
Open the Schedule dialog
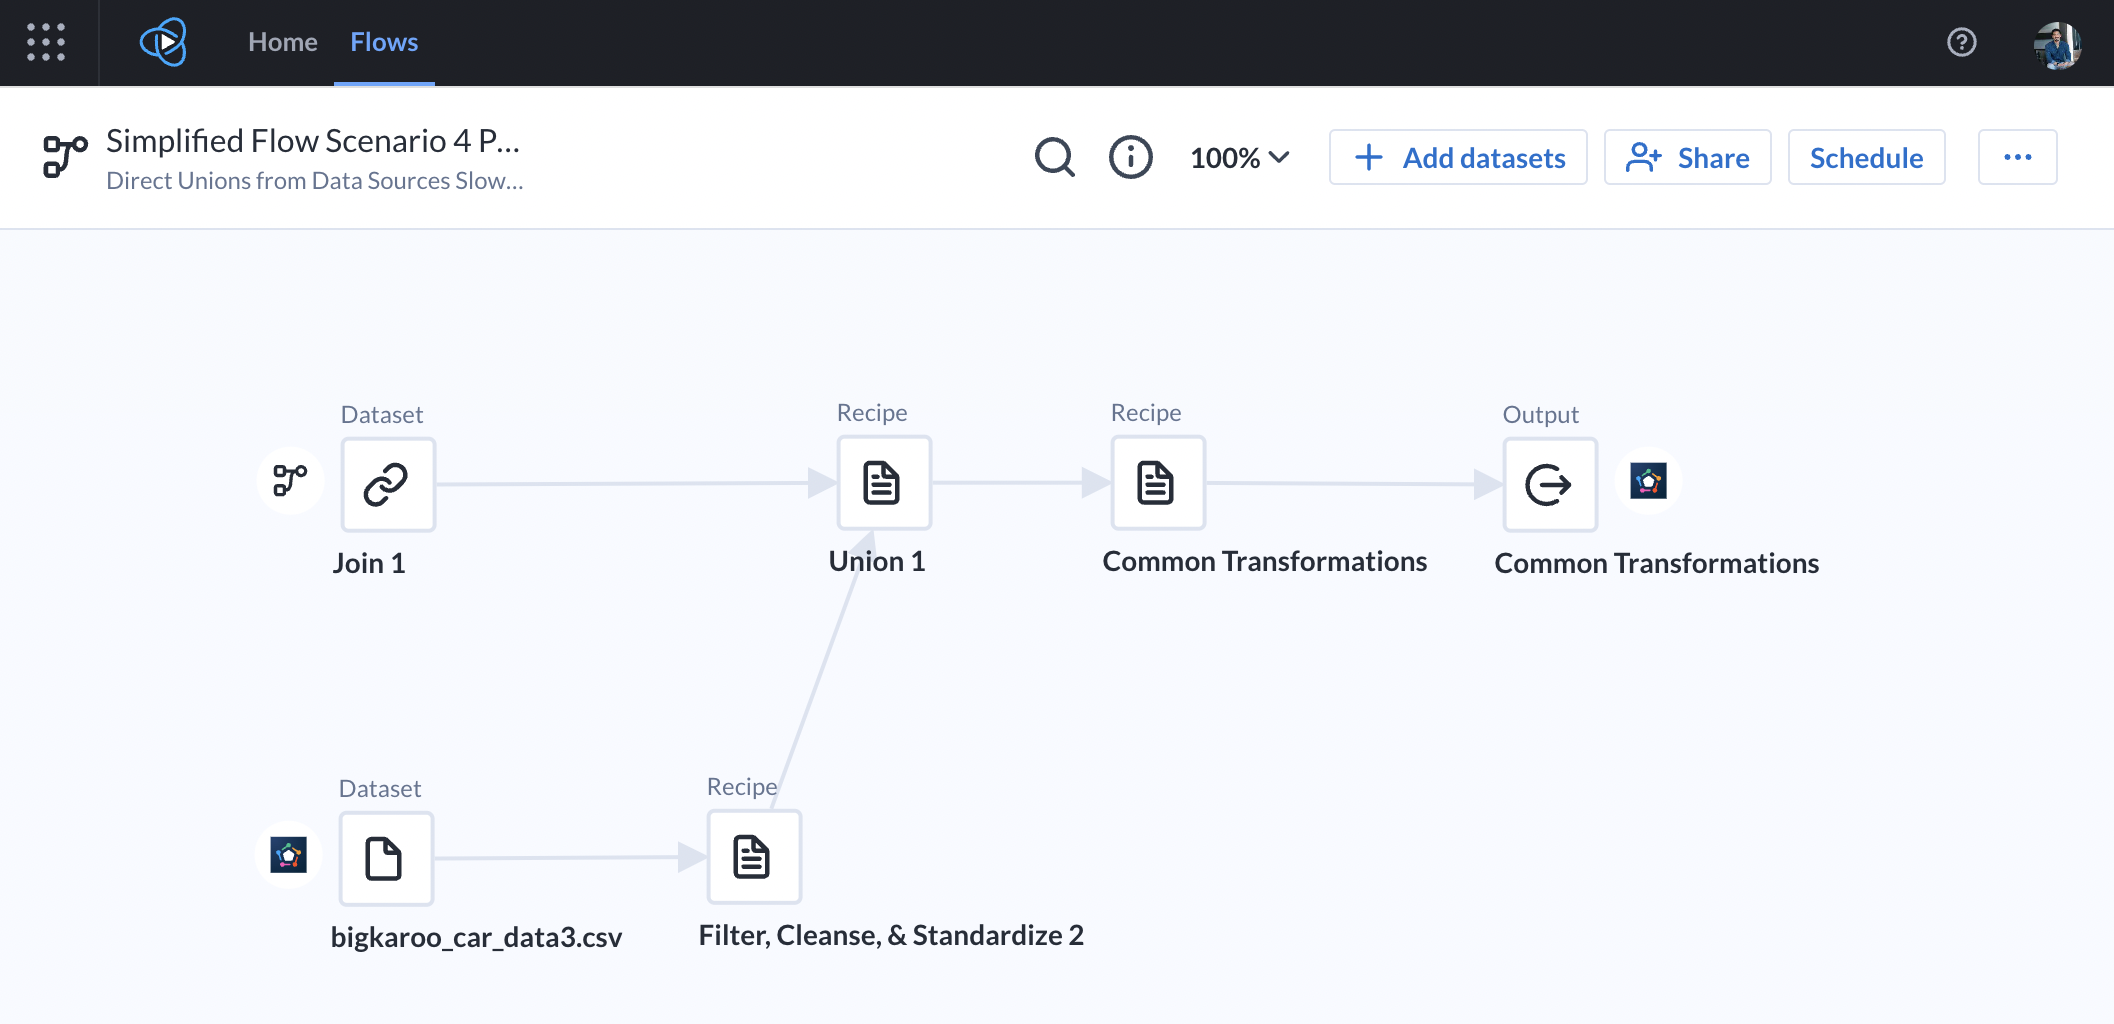point(1866,157)
